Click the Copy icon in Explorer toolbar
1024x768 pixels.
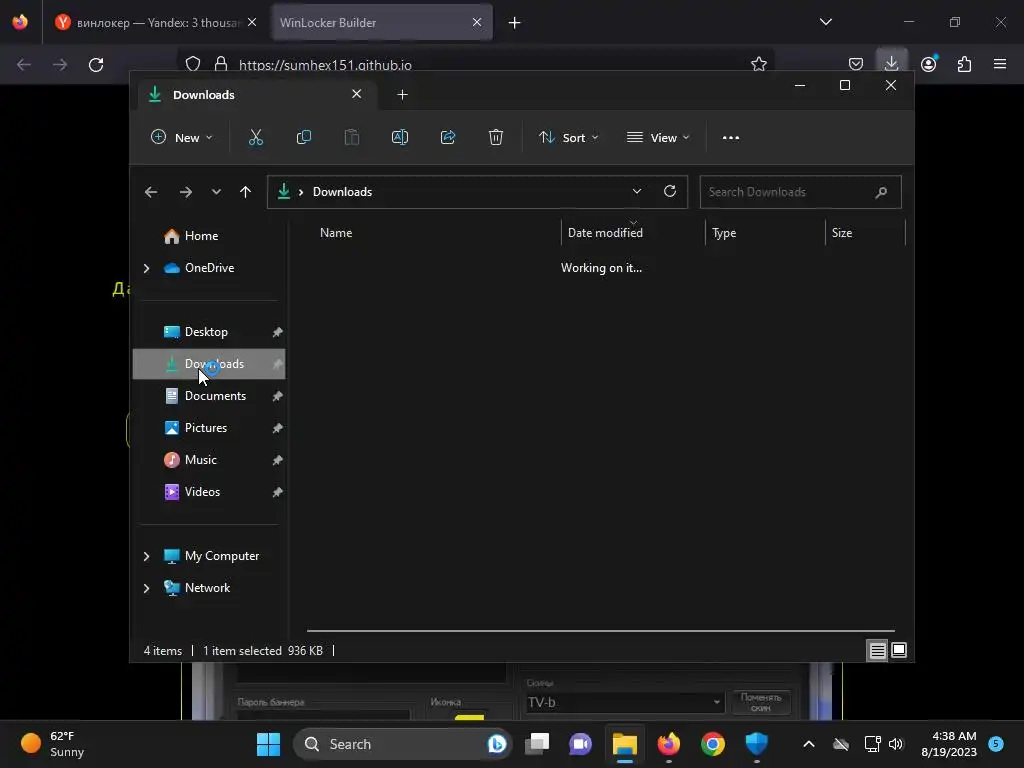point(304,137)
